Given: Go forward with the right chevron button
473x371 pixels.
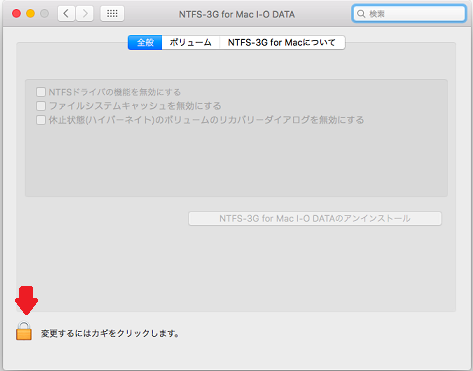Looking at the screenshot, I should point(85,14).
